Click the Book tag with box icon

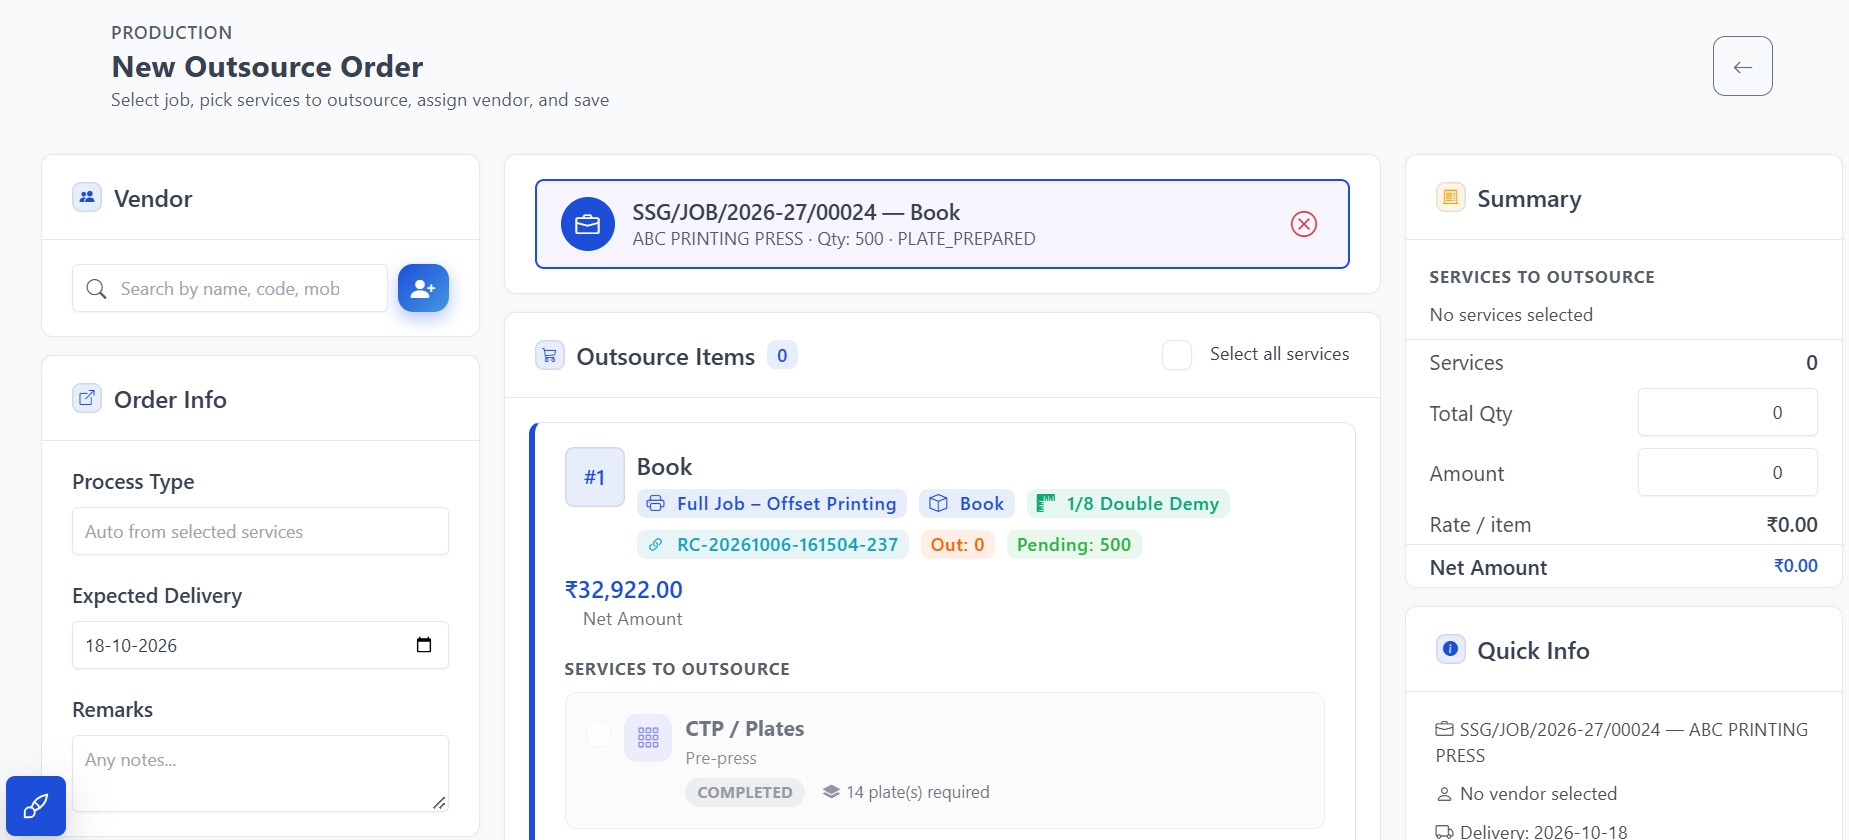click(967, 503)
